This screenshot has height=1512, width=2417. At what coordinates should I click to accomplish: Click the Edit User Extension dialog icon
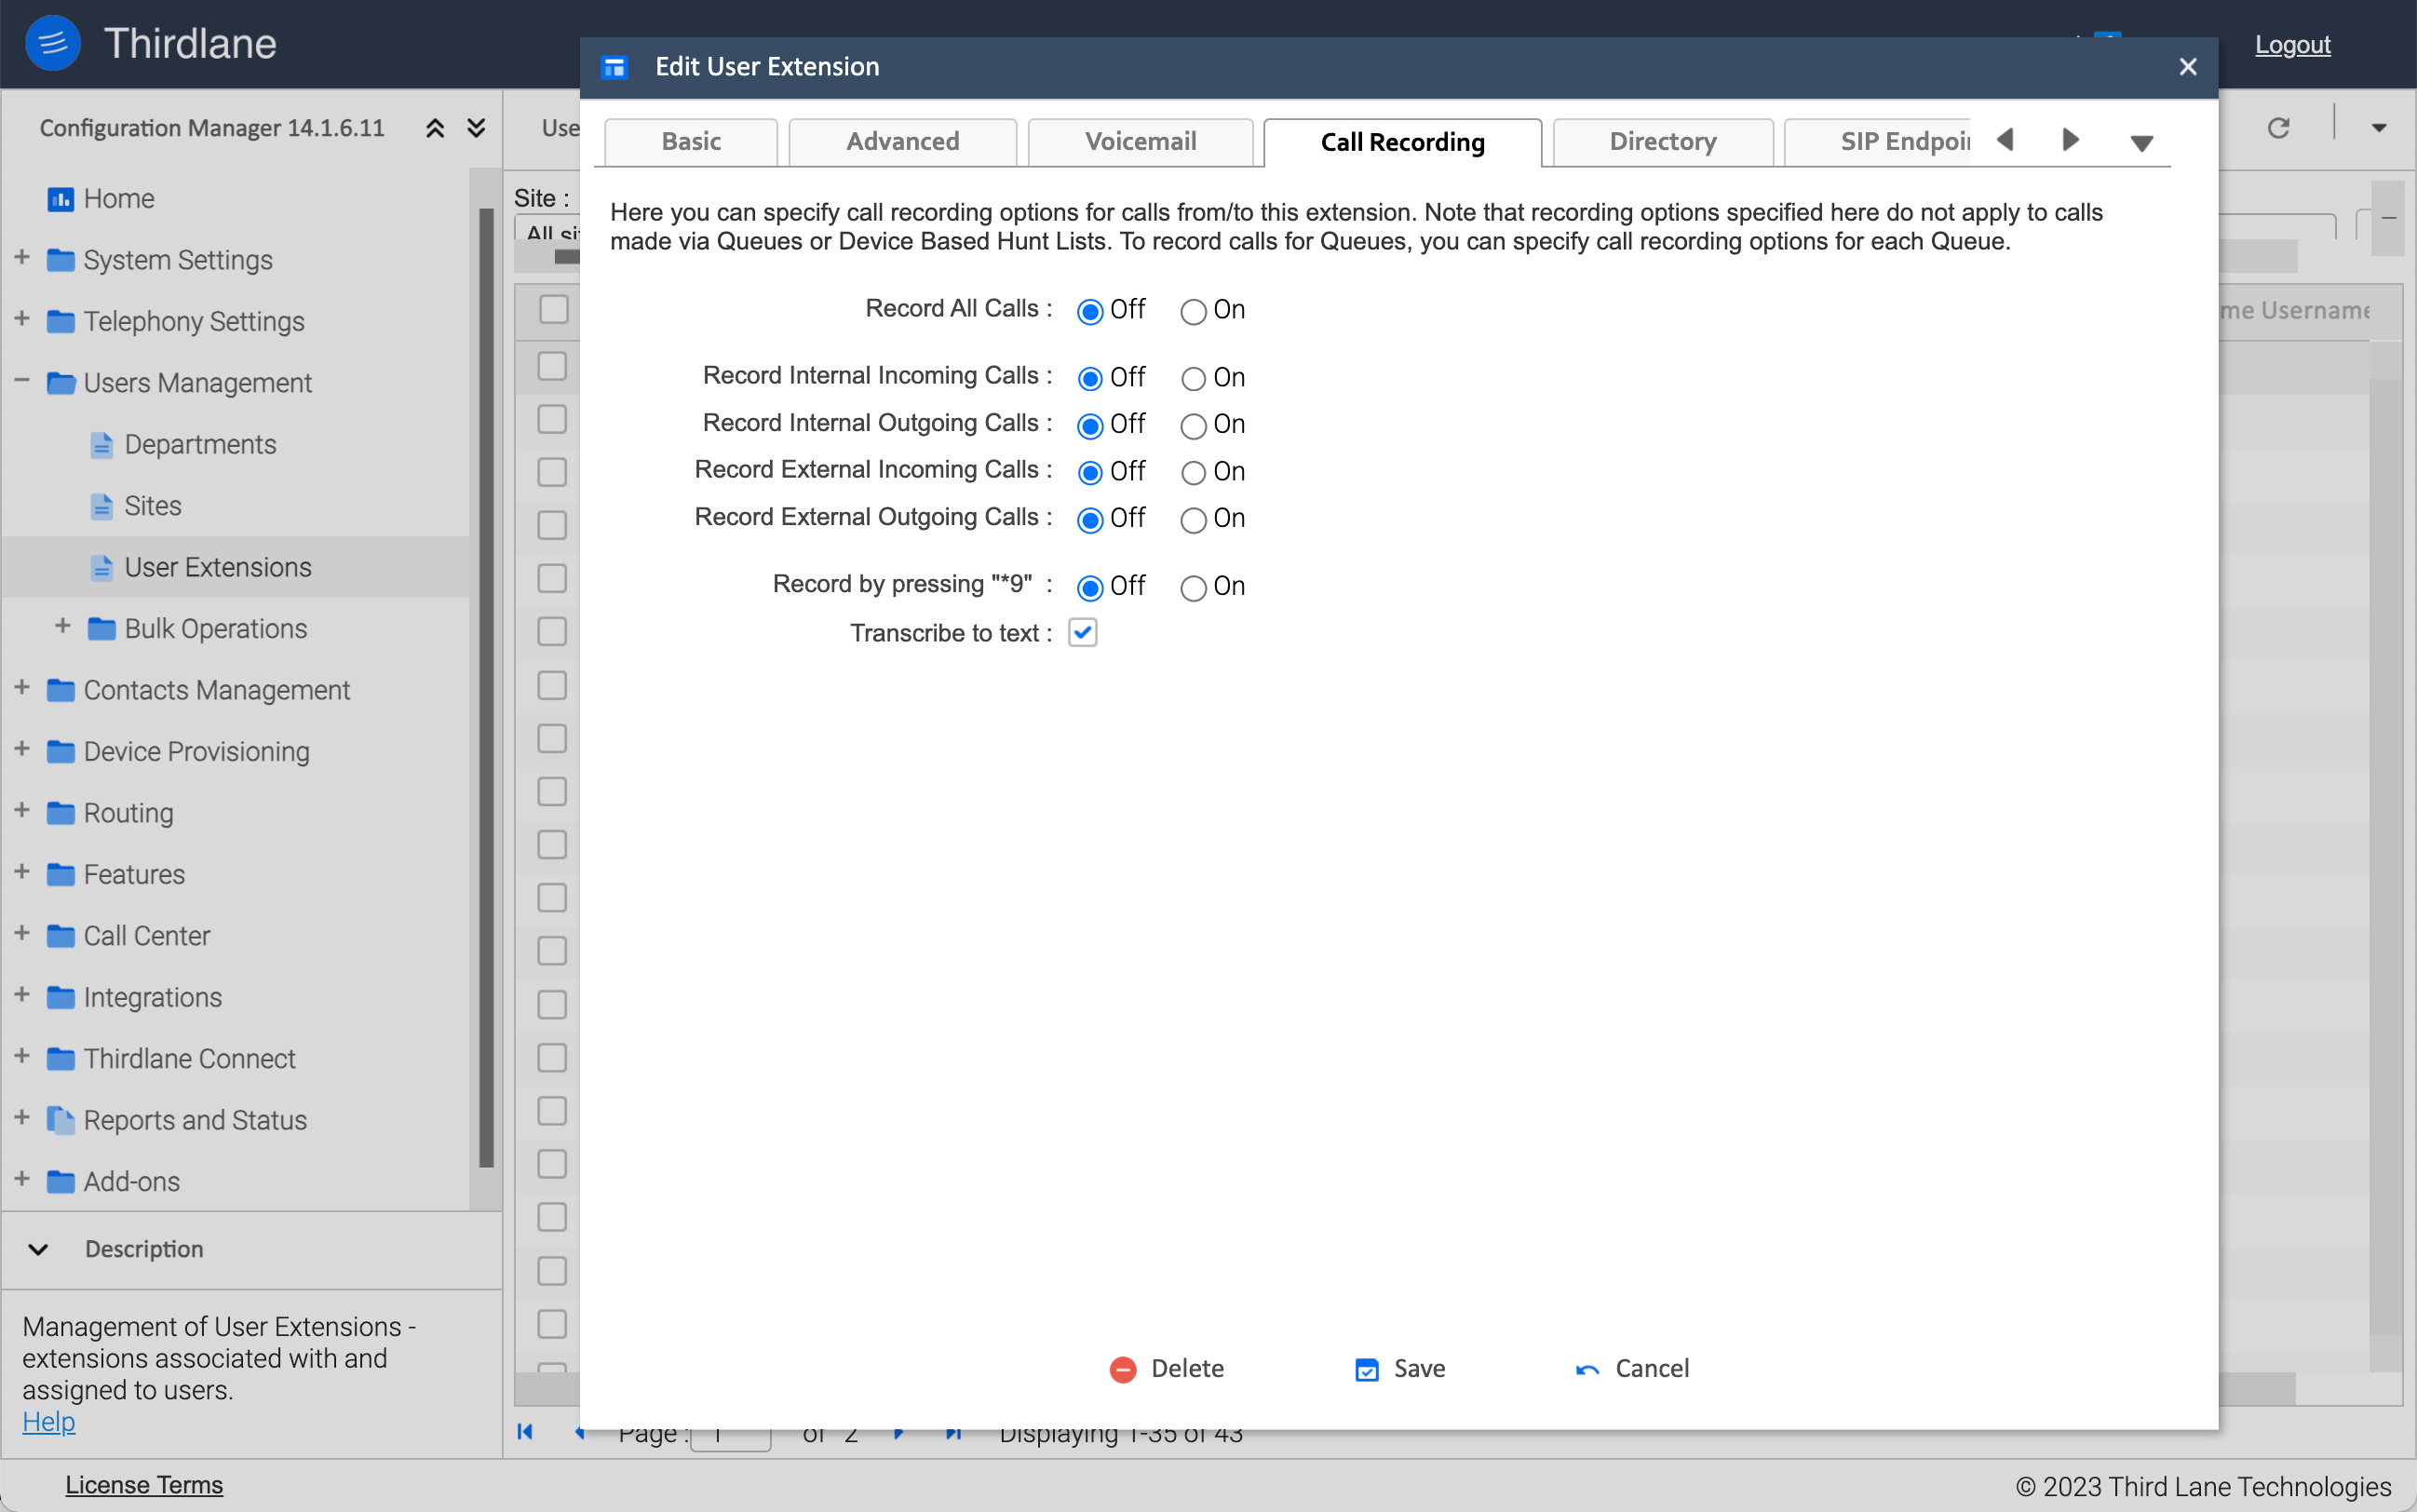pos(615,67)
